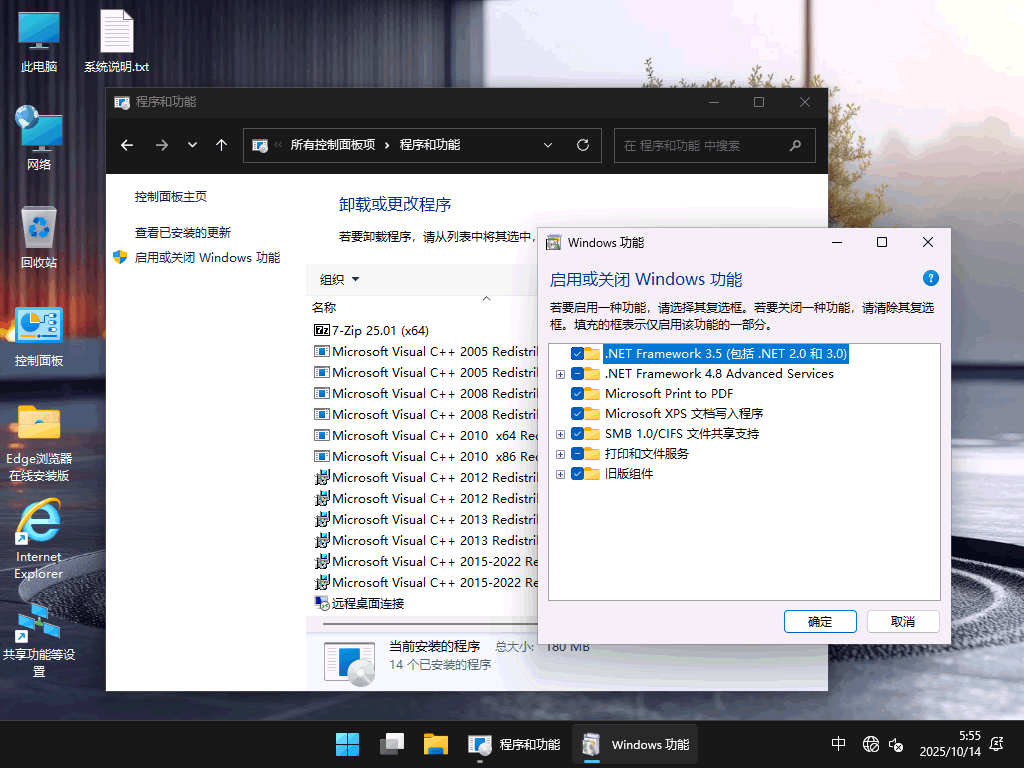Click the horizontal scrollbar under program list
Image resolution: width=1024 pixels, height=768 pixels.
pos(428,624)
